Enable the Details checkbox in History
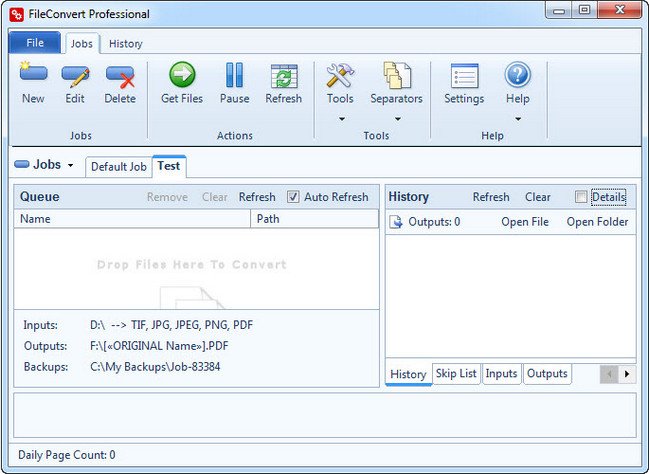 tap(581, 197)
